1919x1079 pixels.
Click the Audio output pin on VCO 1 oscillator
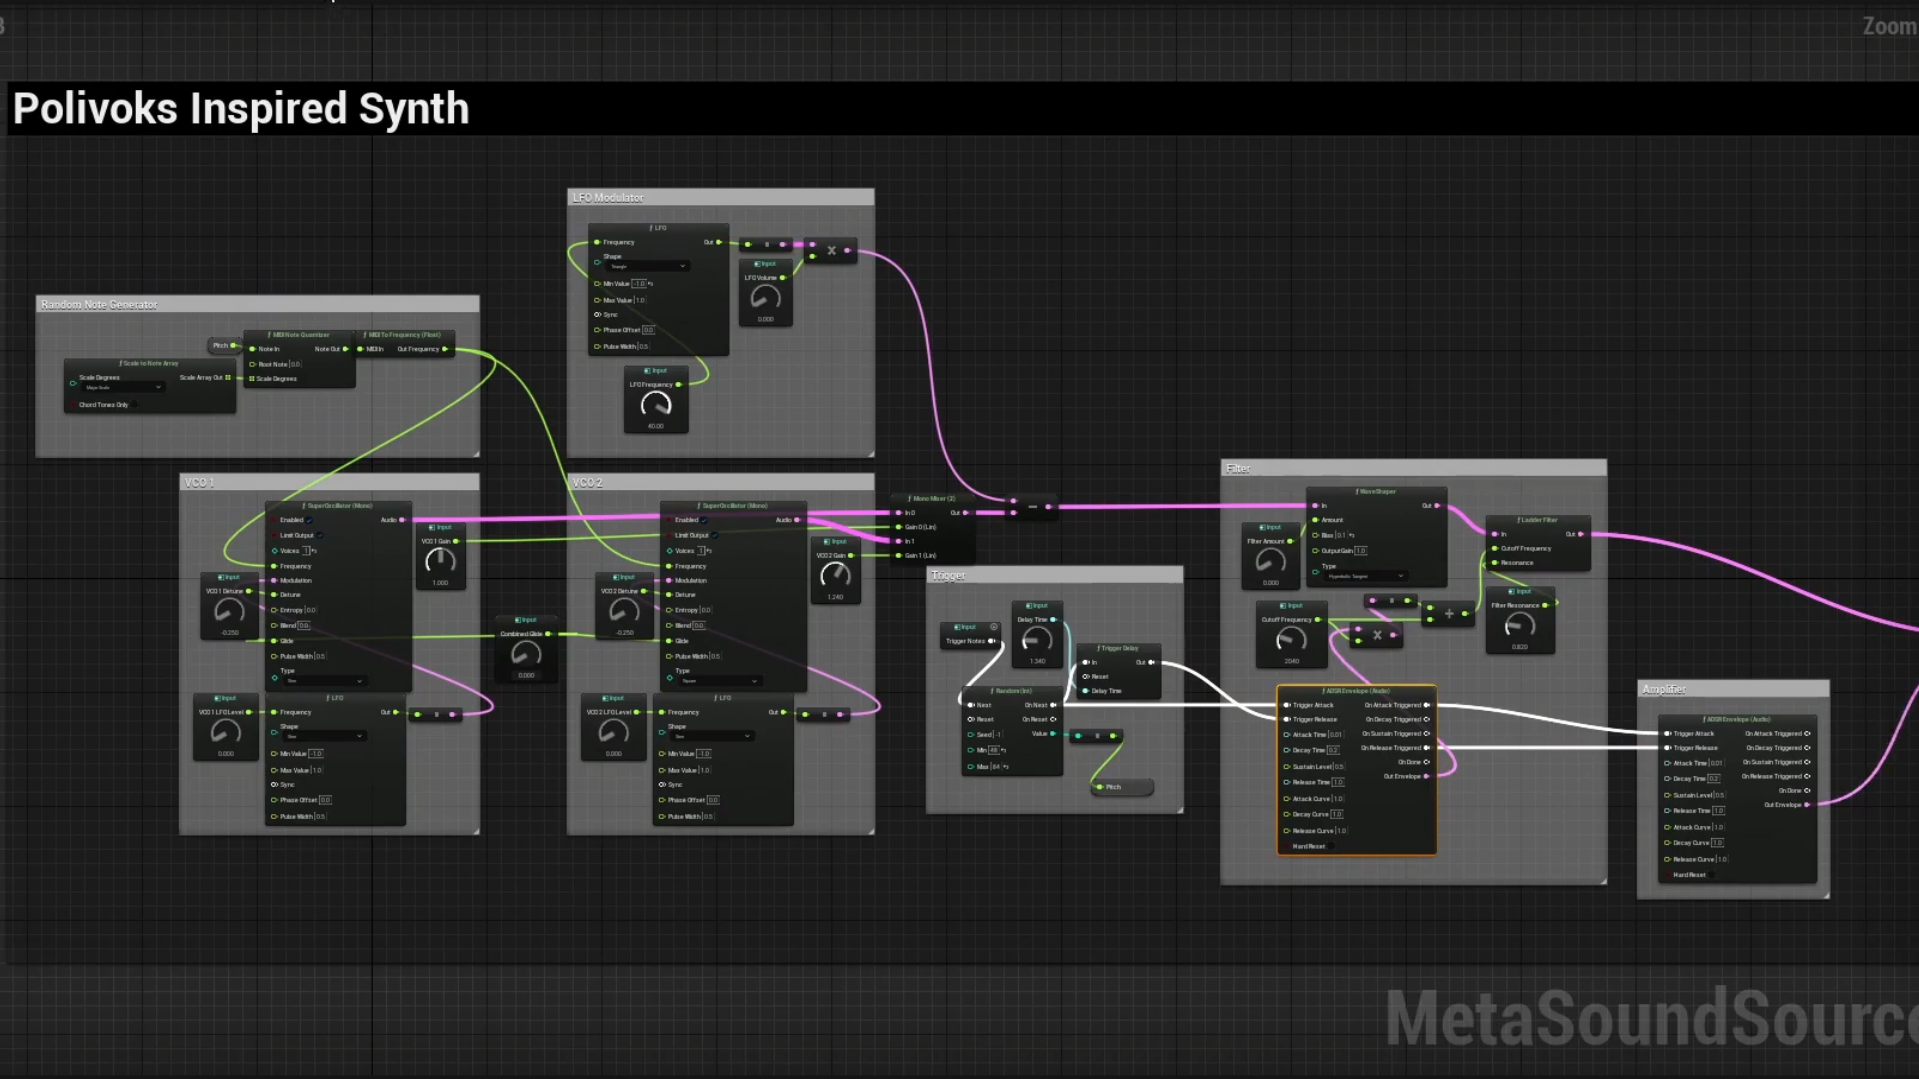(403, 520)
